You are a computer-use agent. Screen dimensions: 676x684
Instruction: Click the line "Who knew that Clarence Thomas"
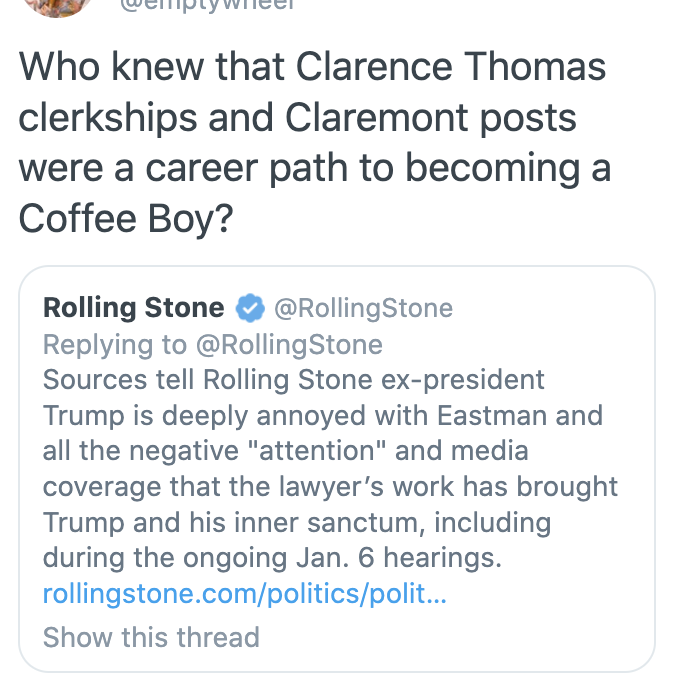313,67
